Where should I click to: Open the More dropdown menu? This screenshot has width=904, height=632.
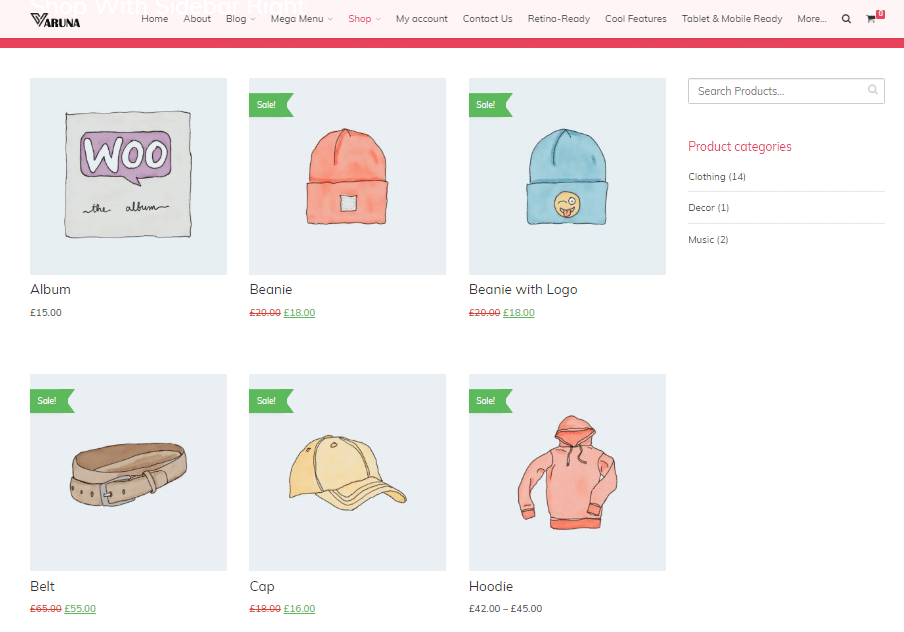click(810, 18)
